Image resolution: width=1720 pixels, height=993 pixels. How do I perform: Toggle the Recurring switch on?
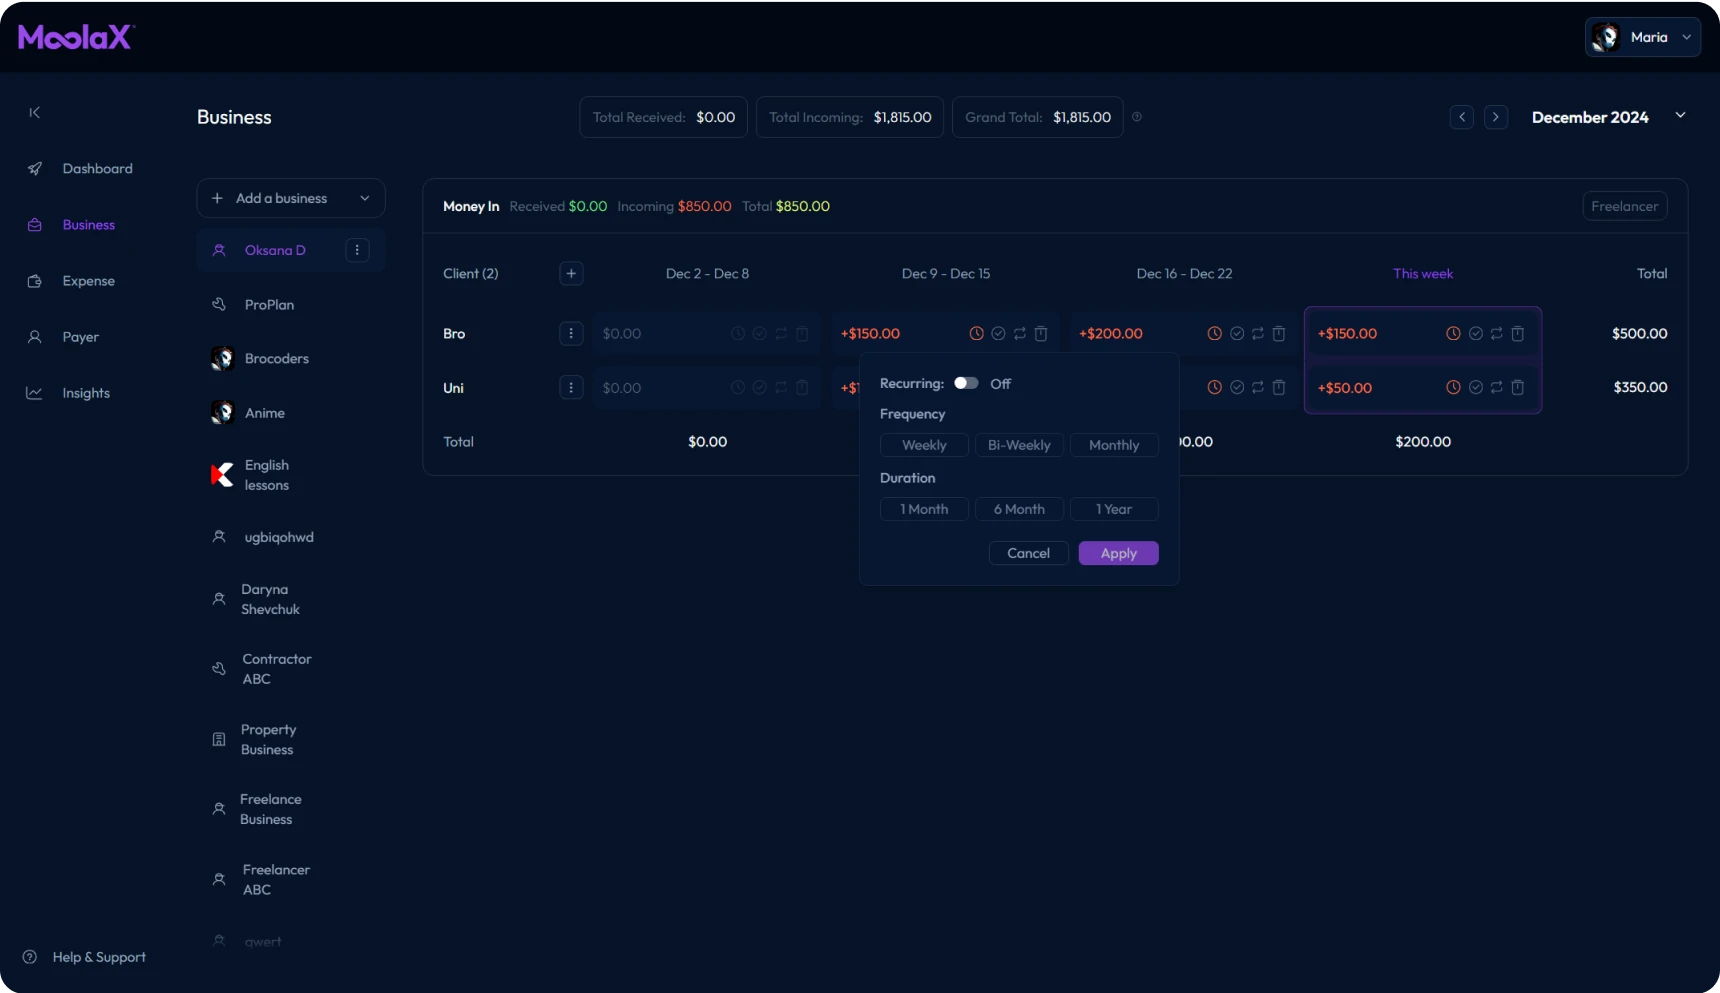pos(966,383)
